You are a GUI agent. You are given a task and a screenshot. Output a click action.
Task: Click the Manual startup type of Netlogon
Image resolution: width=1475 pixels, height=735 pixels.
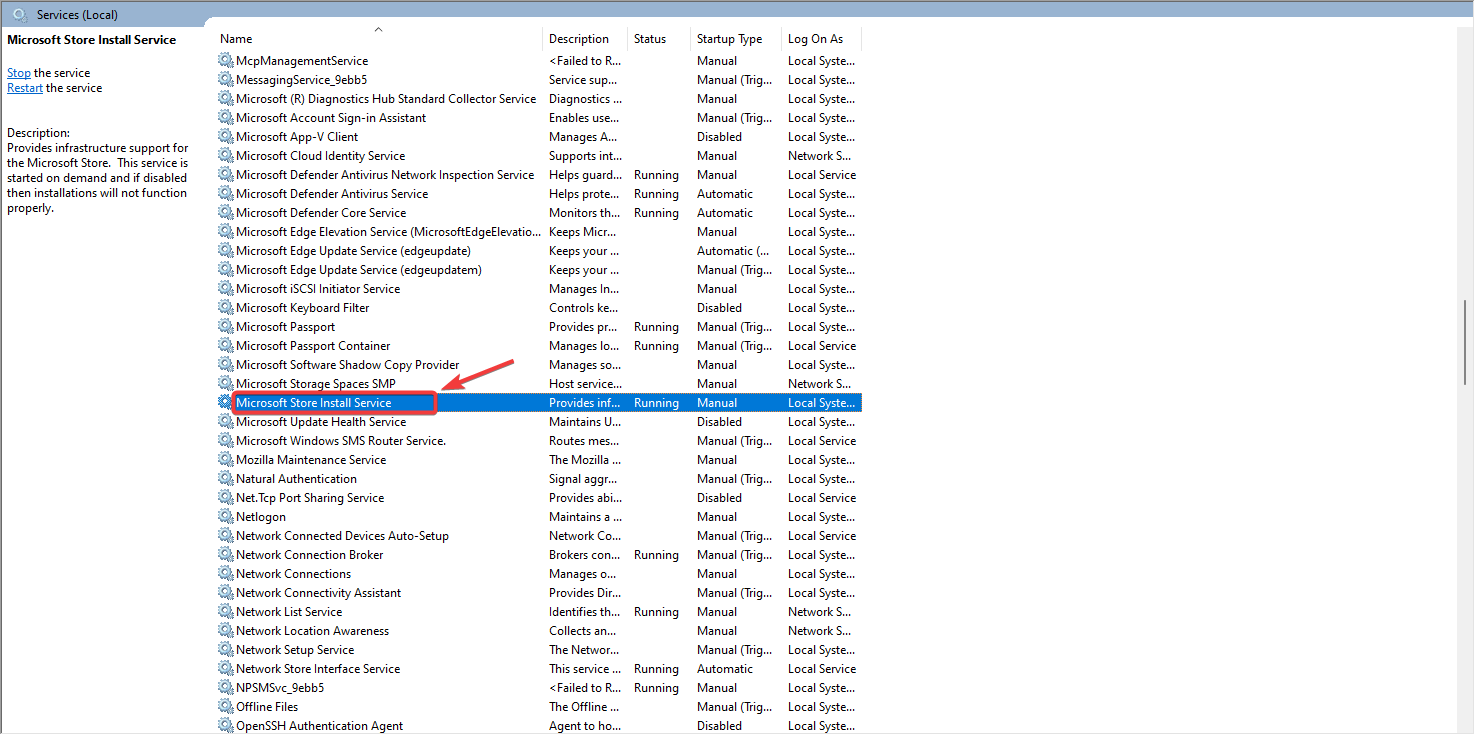[717, 517]
